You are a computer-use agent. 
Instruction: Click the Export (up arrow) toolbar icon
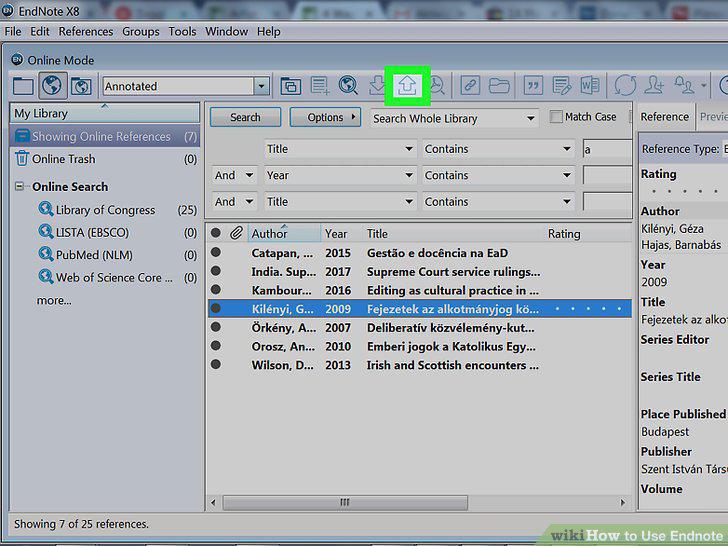[407, 86]
